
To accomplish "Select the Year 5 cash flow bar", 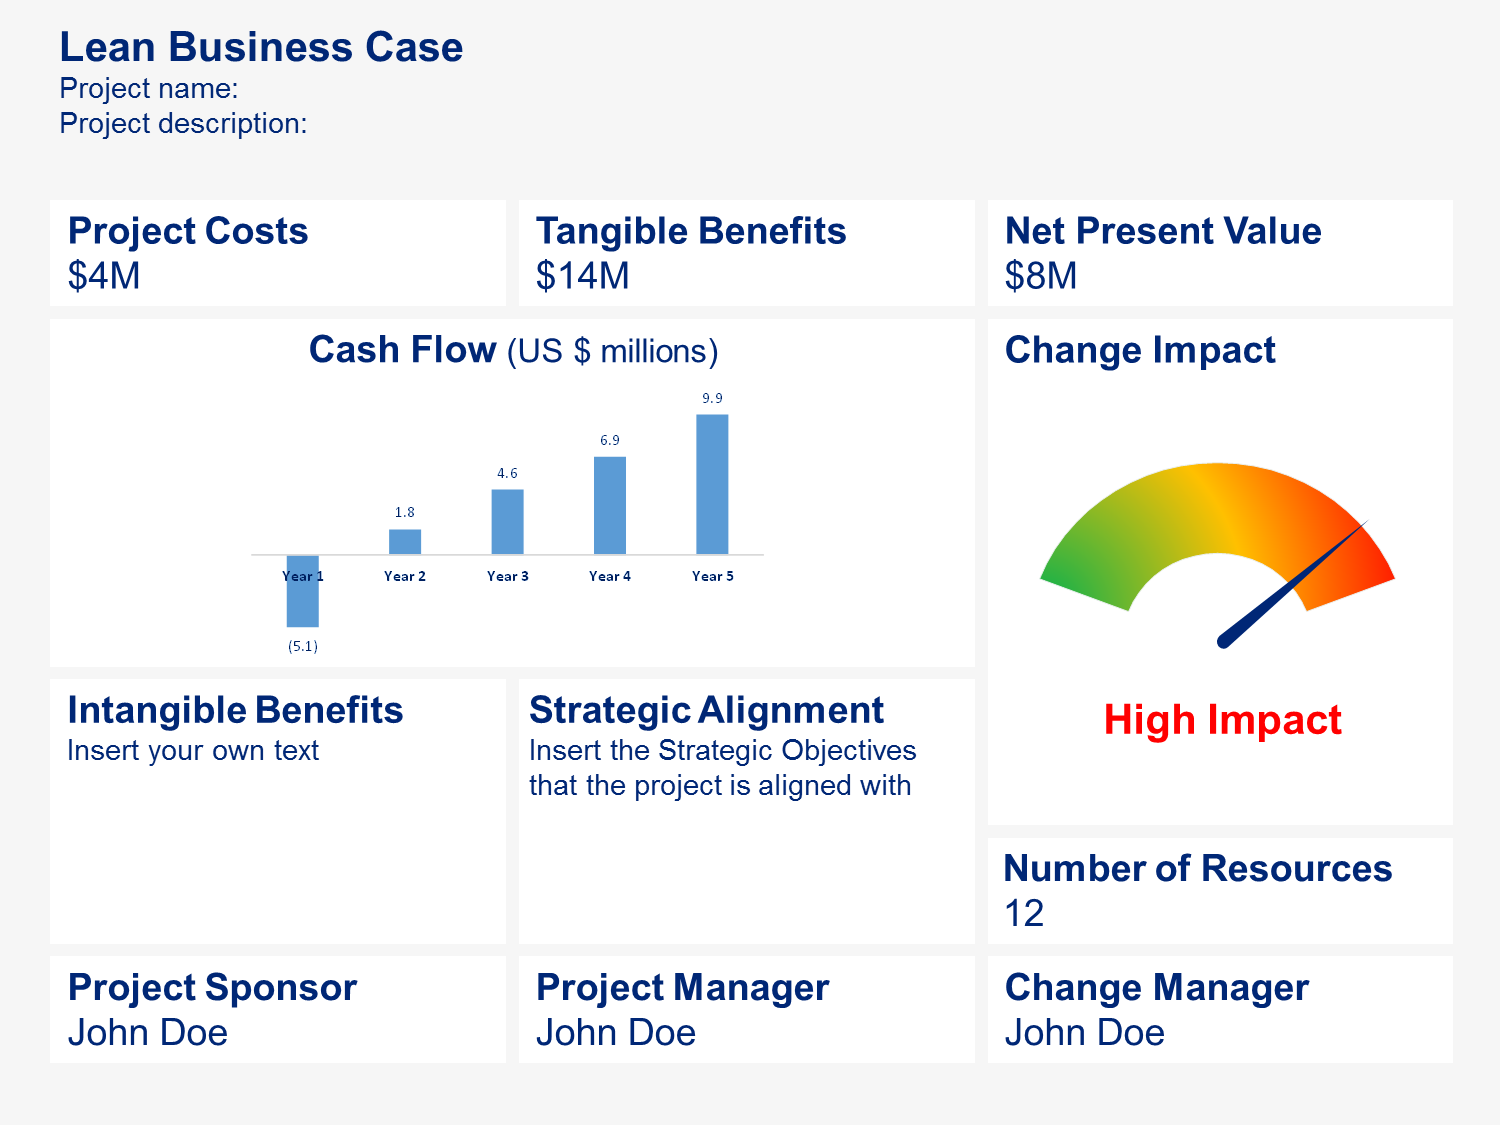I will (x=712, y=484).
